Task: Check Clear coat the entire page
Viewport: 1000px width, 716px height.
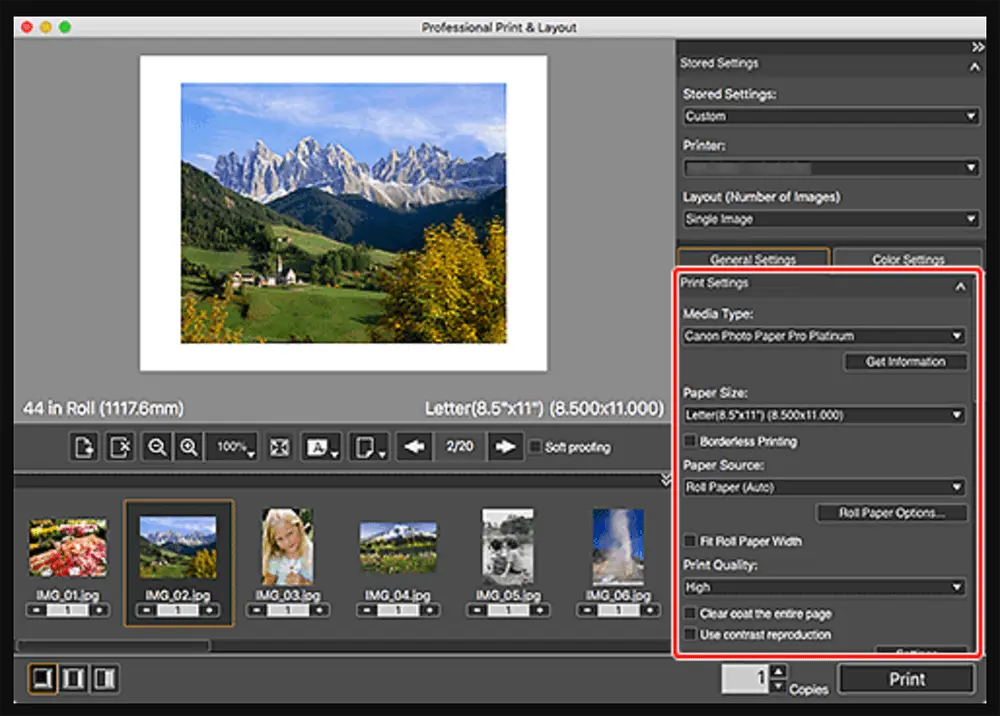Action: pyautogui.click(x=689, y=613)
